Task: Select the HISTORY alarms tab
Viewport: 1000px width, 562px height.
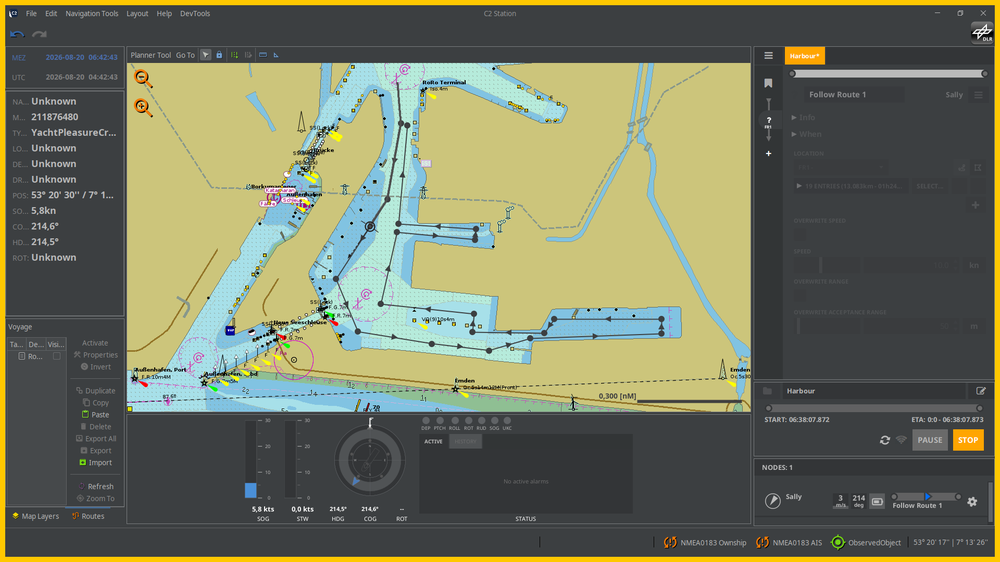Action: tap(466, 441)
